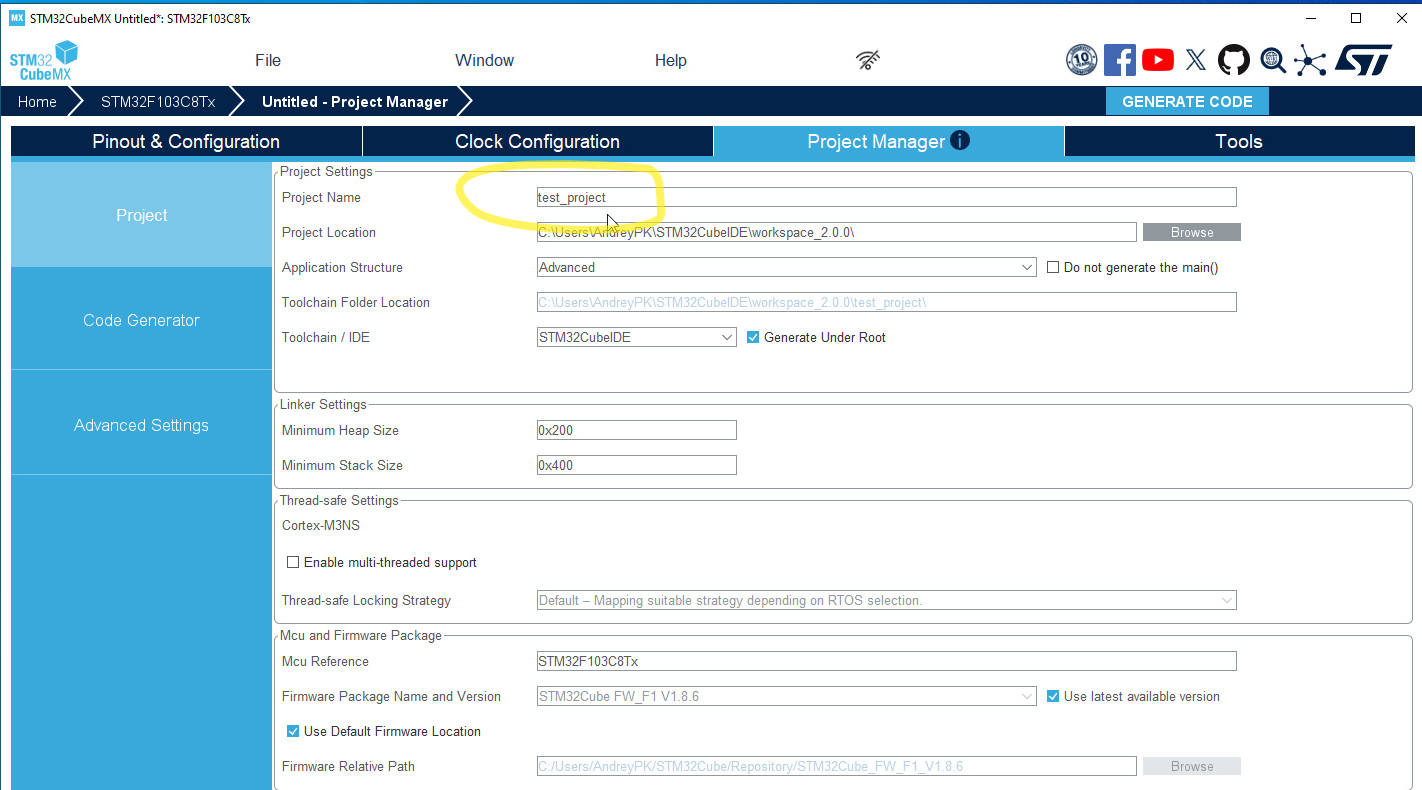
Task: Click the GENERATE CODE button
Action: click(1187, 101)
